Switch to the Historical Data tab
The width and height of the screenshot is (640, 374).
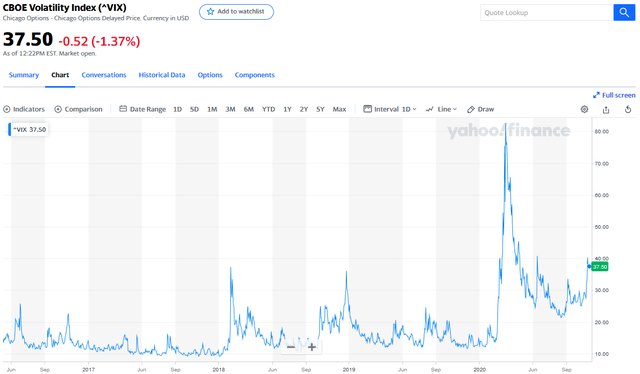pos(162,75)
